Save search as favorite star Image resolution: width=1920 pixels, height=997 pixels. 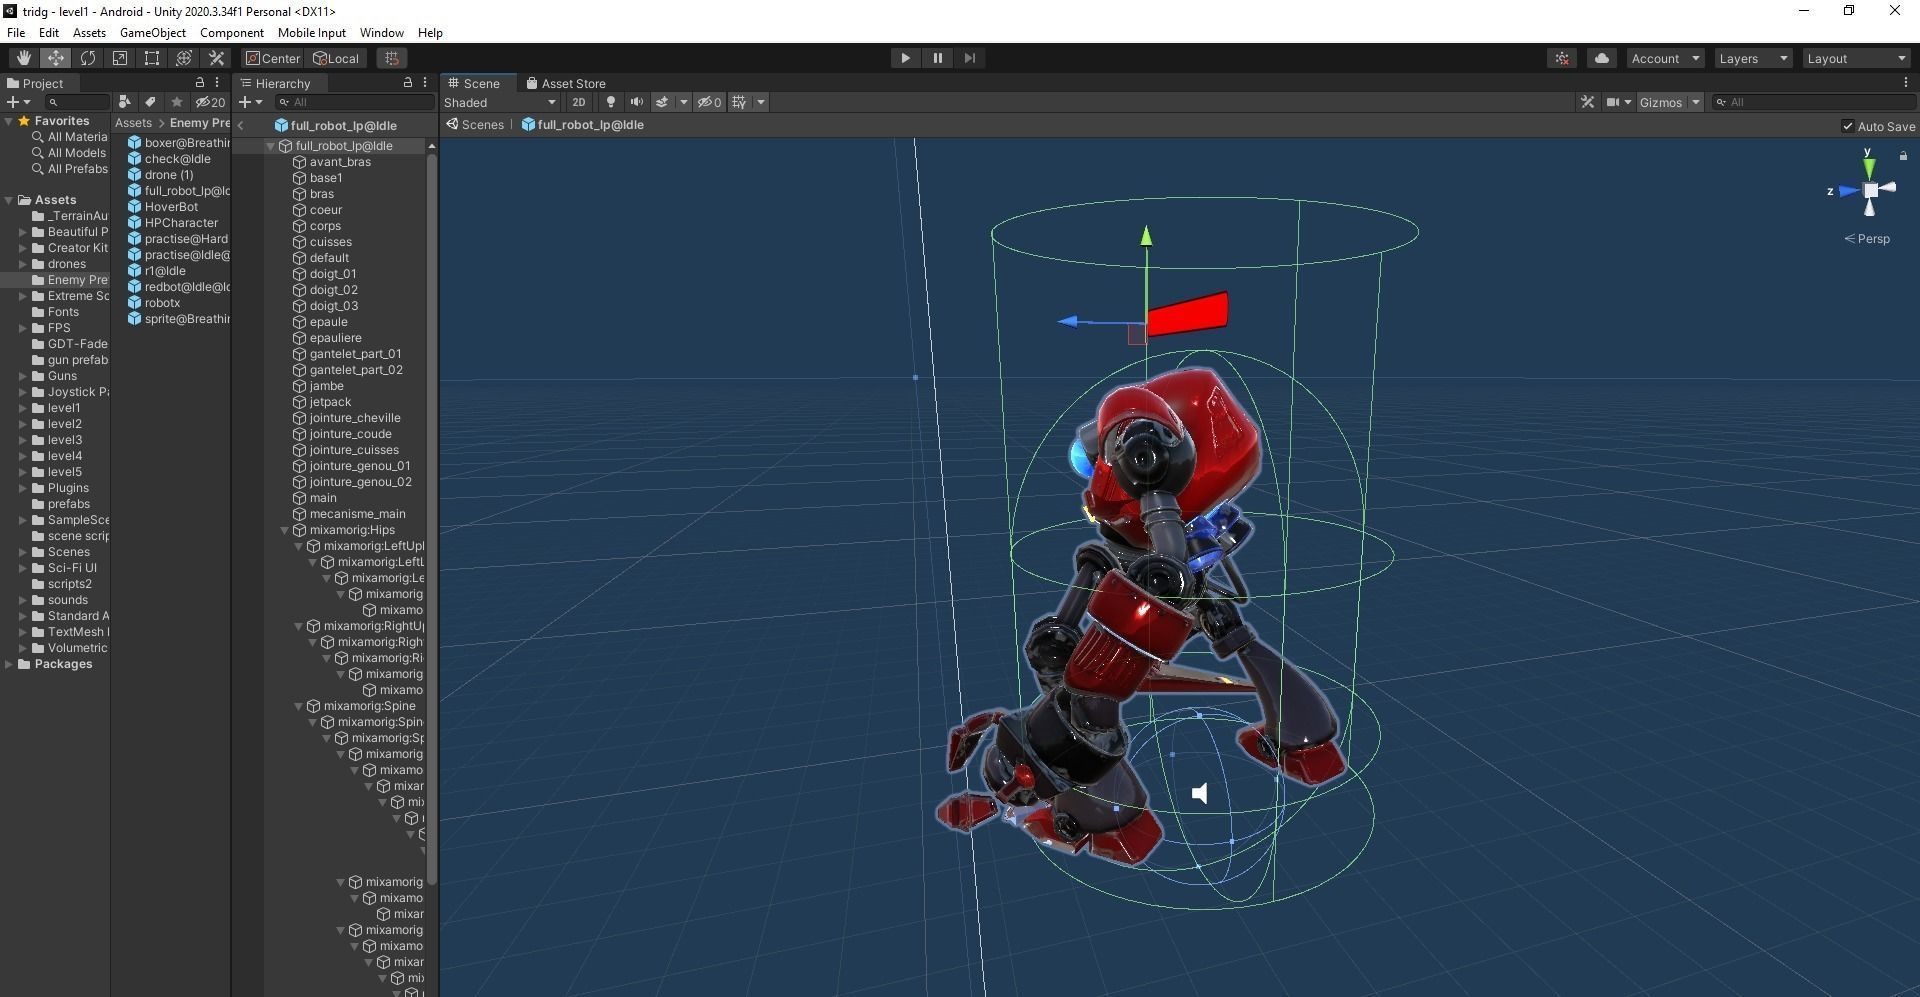coord(177,102)
